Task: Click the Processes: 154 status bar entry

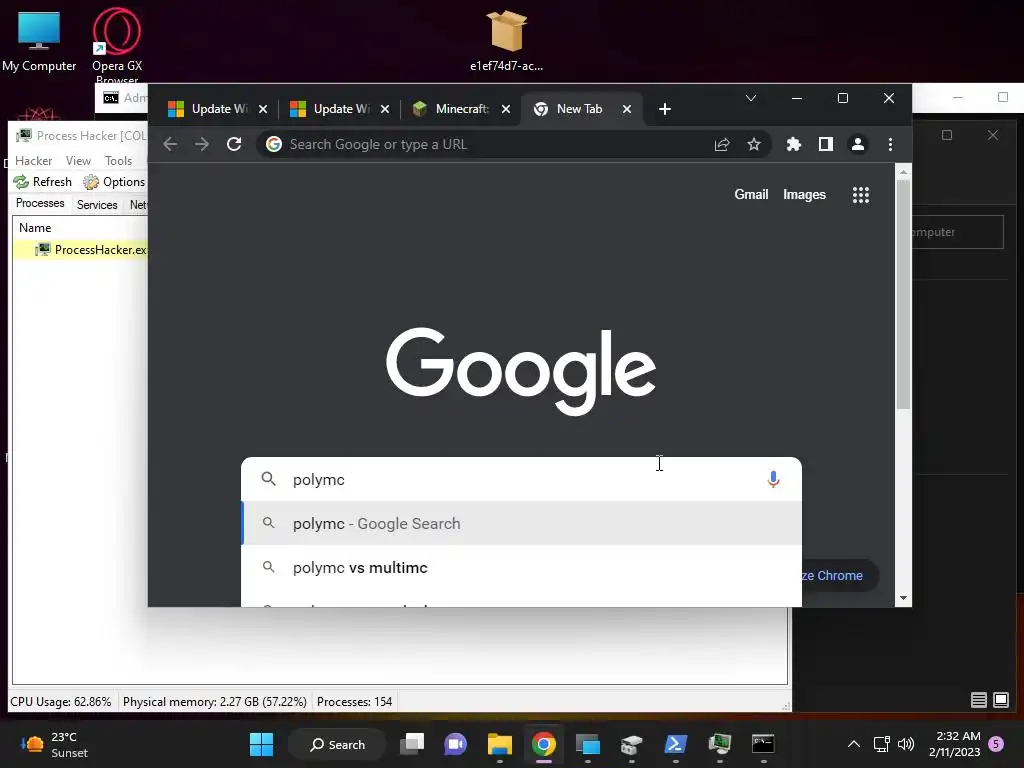Action: pyautogui.click(x=355, y=702)
